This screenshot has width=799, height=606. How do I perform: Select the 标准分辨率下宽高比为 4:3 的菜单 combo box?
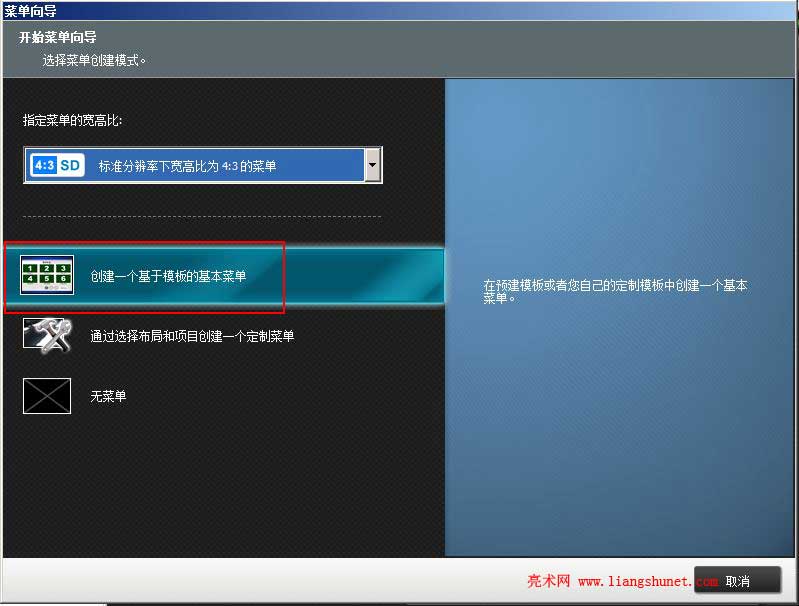[x=203, y=165]
